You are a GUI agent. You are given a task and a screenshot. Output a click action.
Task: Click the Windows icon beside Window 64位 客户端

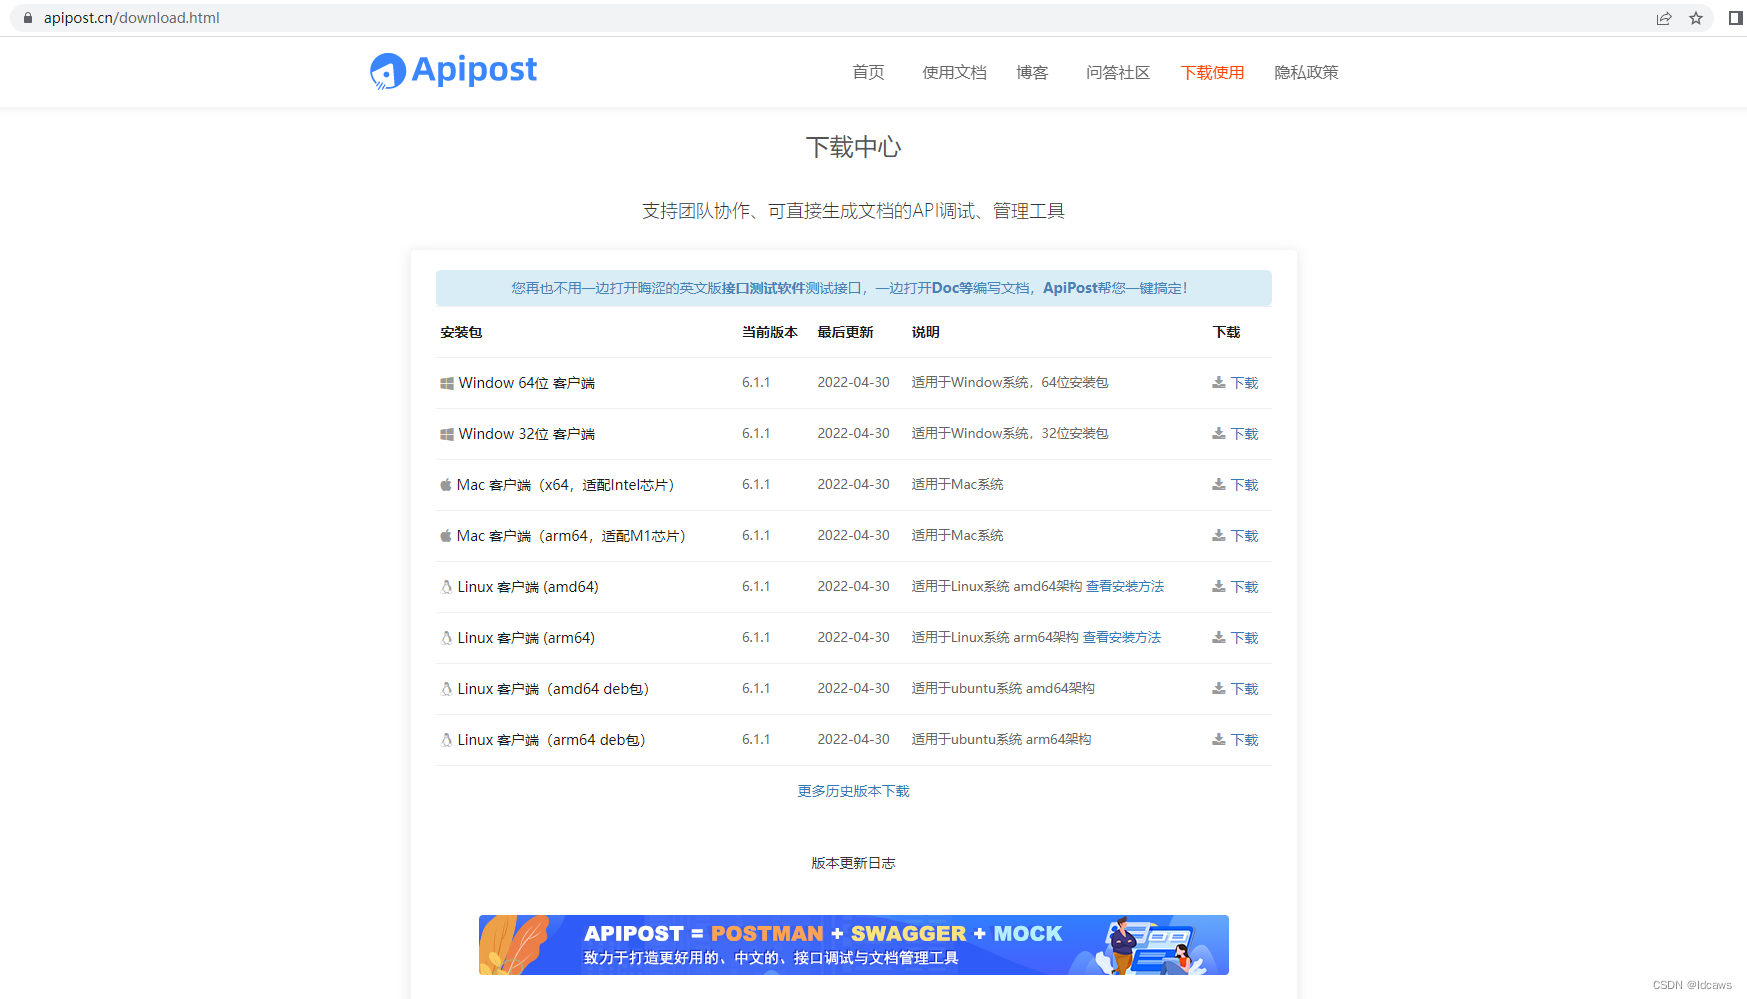click(446, 382)
